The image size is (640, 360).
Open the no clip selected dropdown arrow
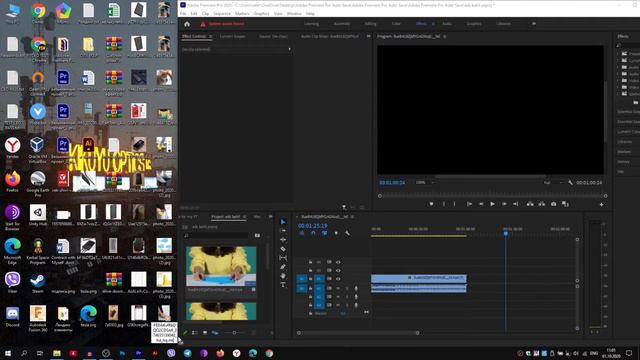[x=289, y=49]
